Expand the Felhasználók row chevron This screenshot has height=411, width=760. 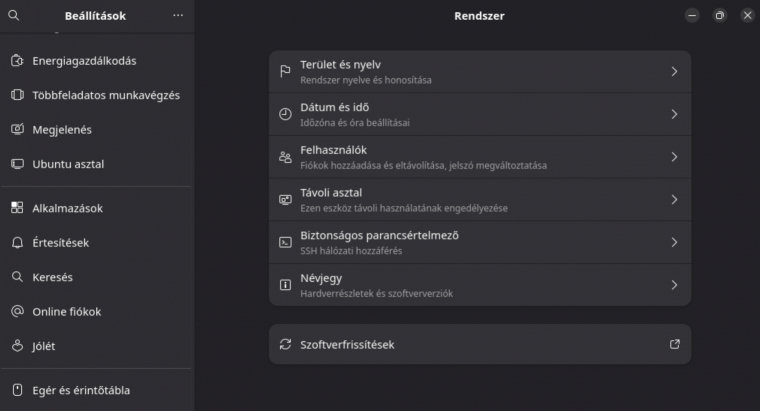tap(674, 157)
